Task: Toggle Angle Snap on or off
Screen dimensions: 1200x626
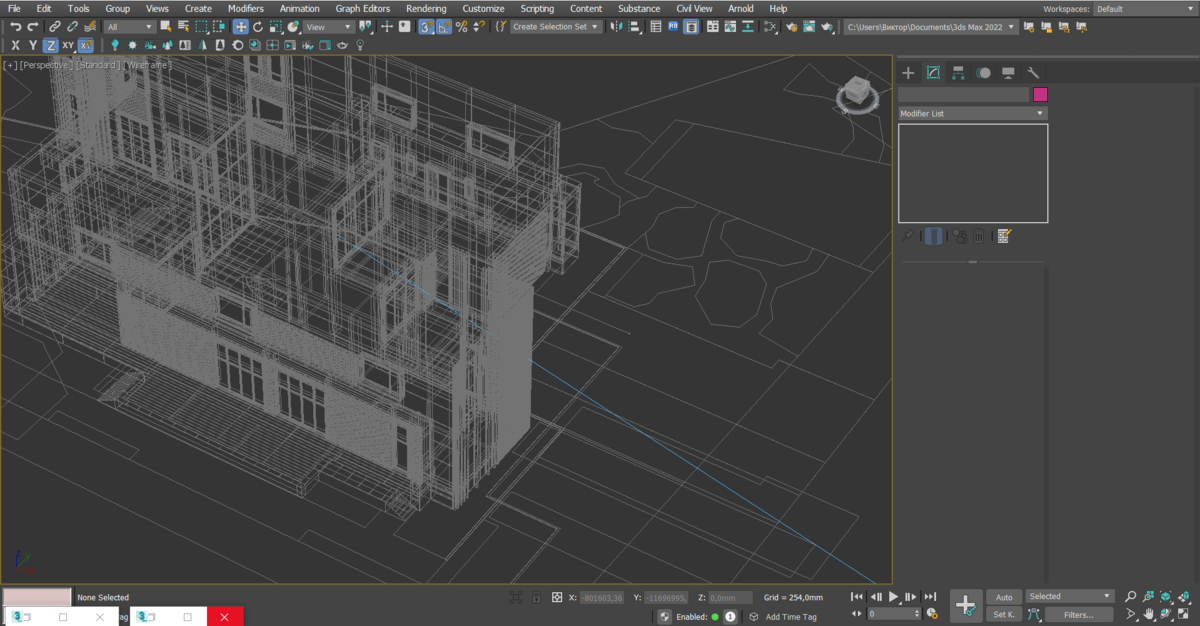Action: point(444,27)
